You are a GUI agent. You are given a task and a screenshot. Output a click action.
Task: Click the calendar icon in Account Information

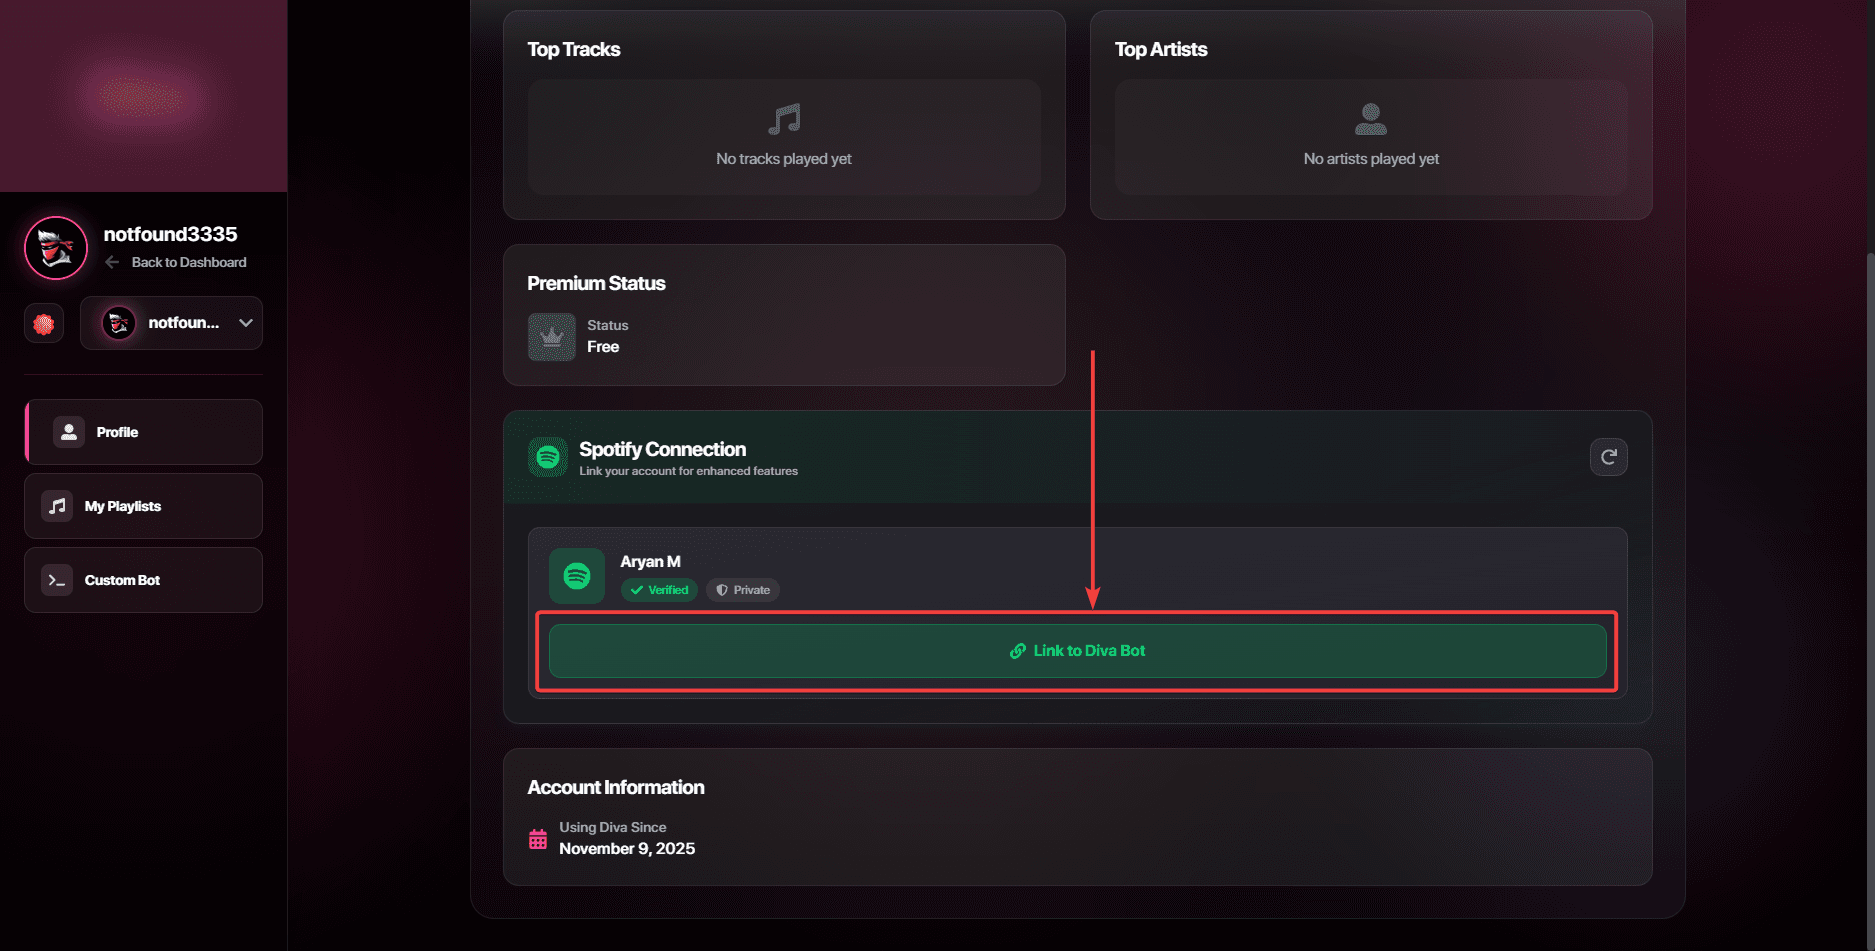[x=538, y=839]
